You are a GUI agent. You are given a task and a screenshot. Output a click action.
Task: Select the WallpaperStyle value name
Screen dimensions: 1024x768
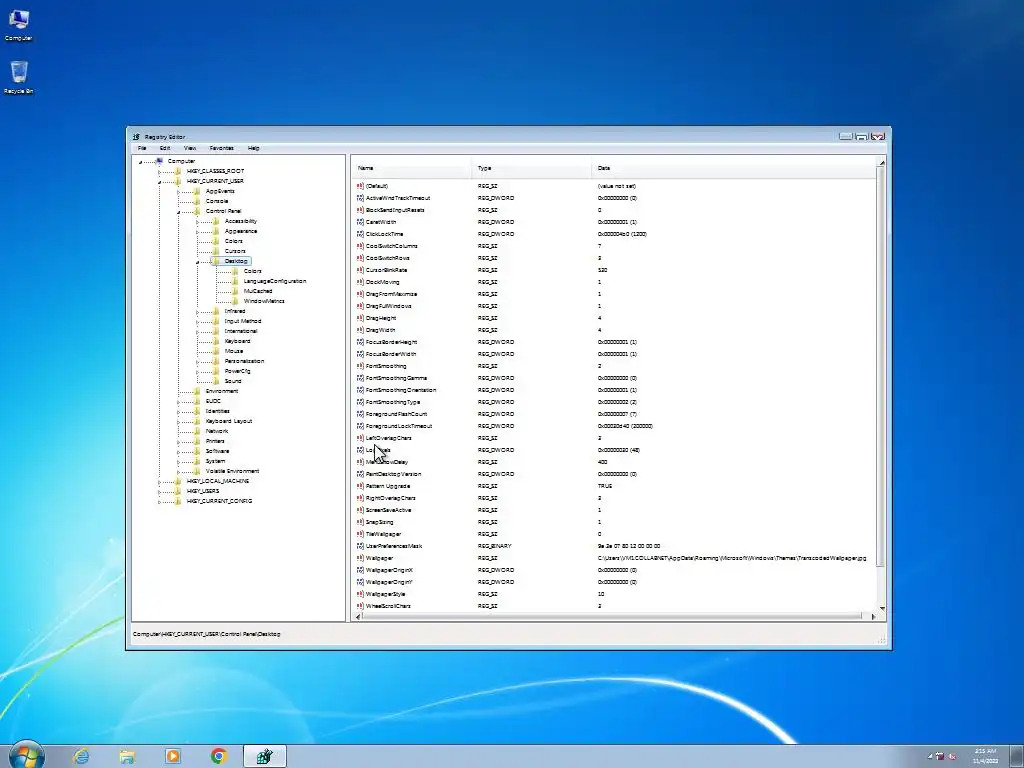(x=385, y=594)
